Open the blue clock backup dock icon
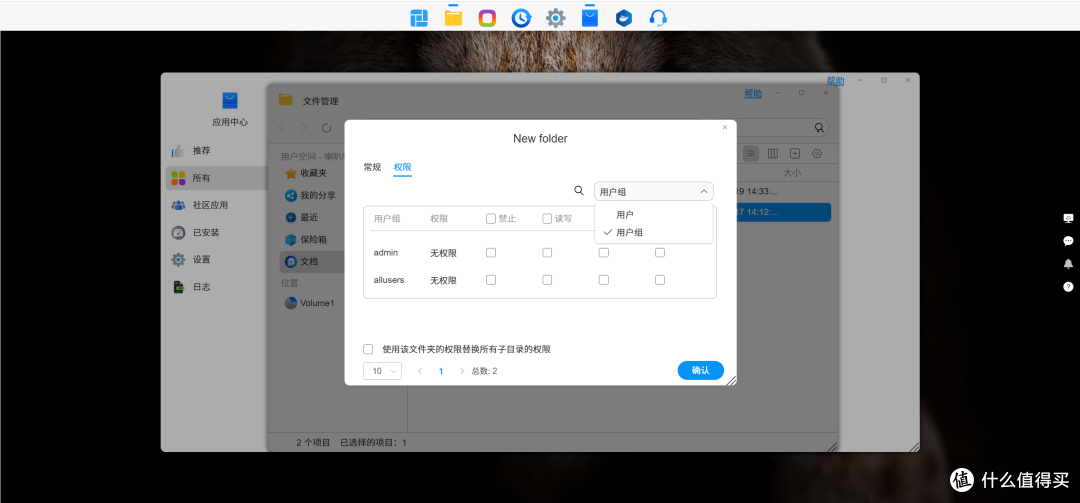Viewport: 1080px width, 503px height. pos(521,18)
